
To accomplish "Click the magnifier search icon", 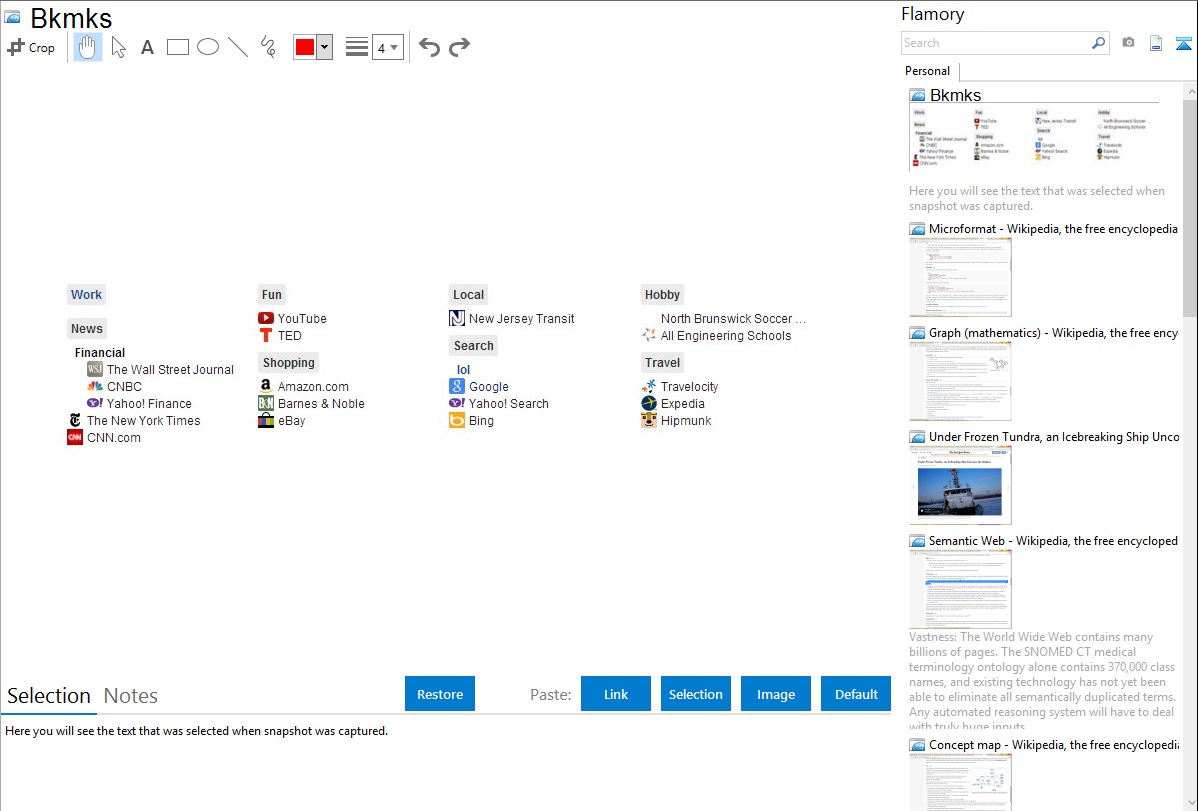I will [1099, 43].
